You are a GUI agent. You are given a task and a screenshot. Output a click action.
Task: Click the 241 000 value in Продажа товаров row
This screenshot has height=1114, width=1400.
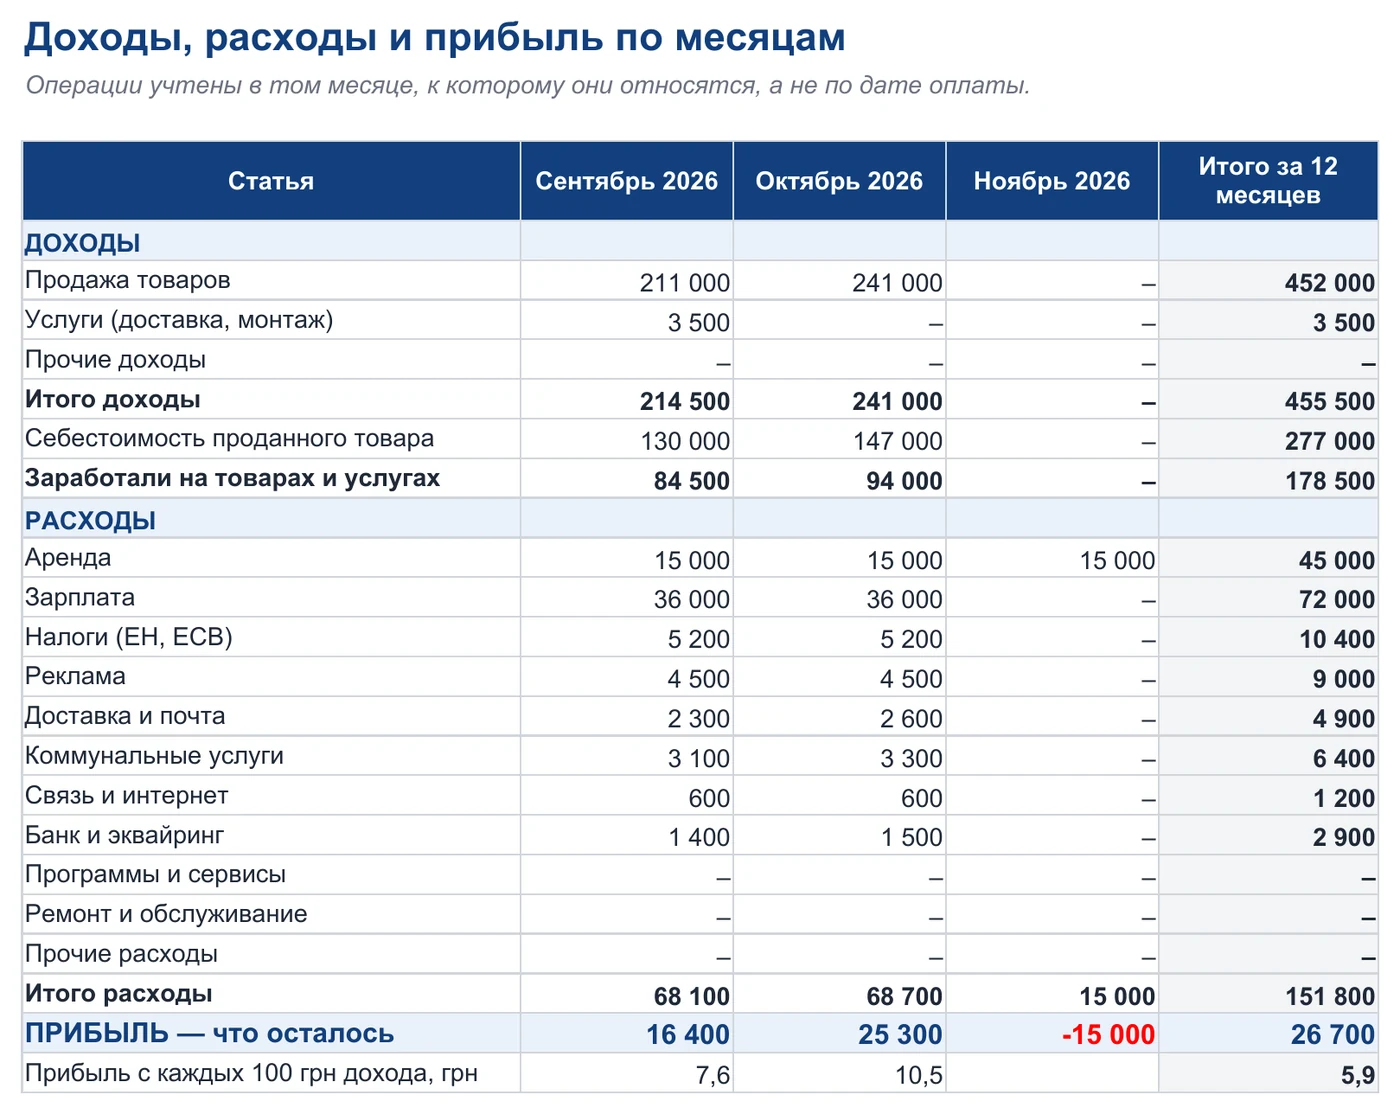click(x=897, y=283)
